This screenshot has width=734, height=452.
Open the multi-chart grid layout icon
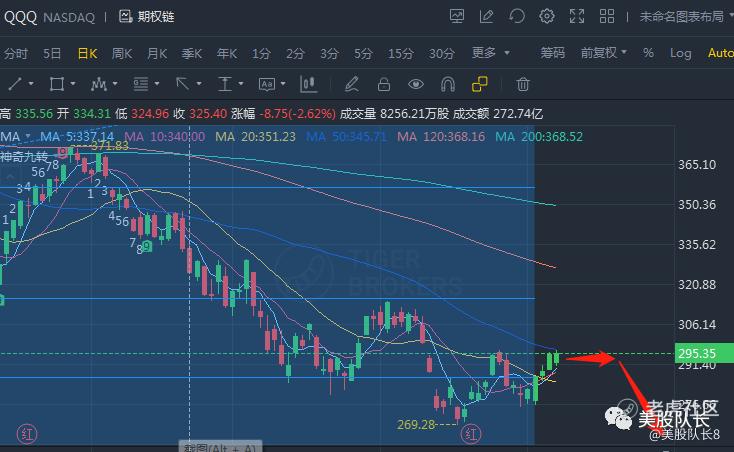click(607, 16)
